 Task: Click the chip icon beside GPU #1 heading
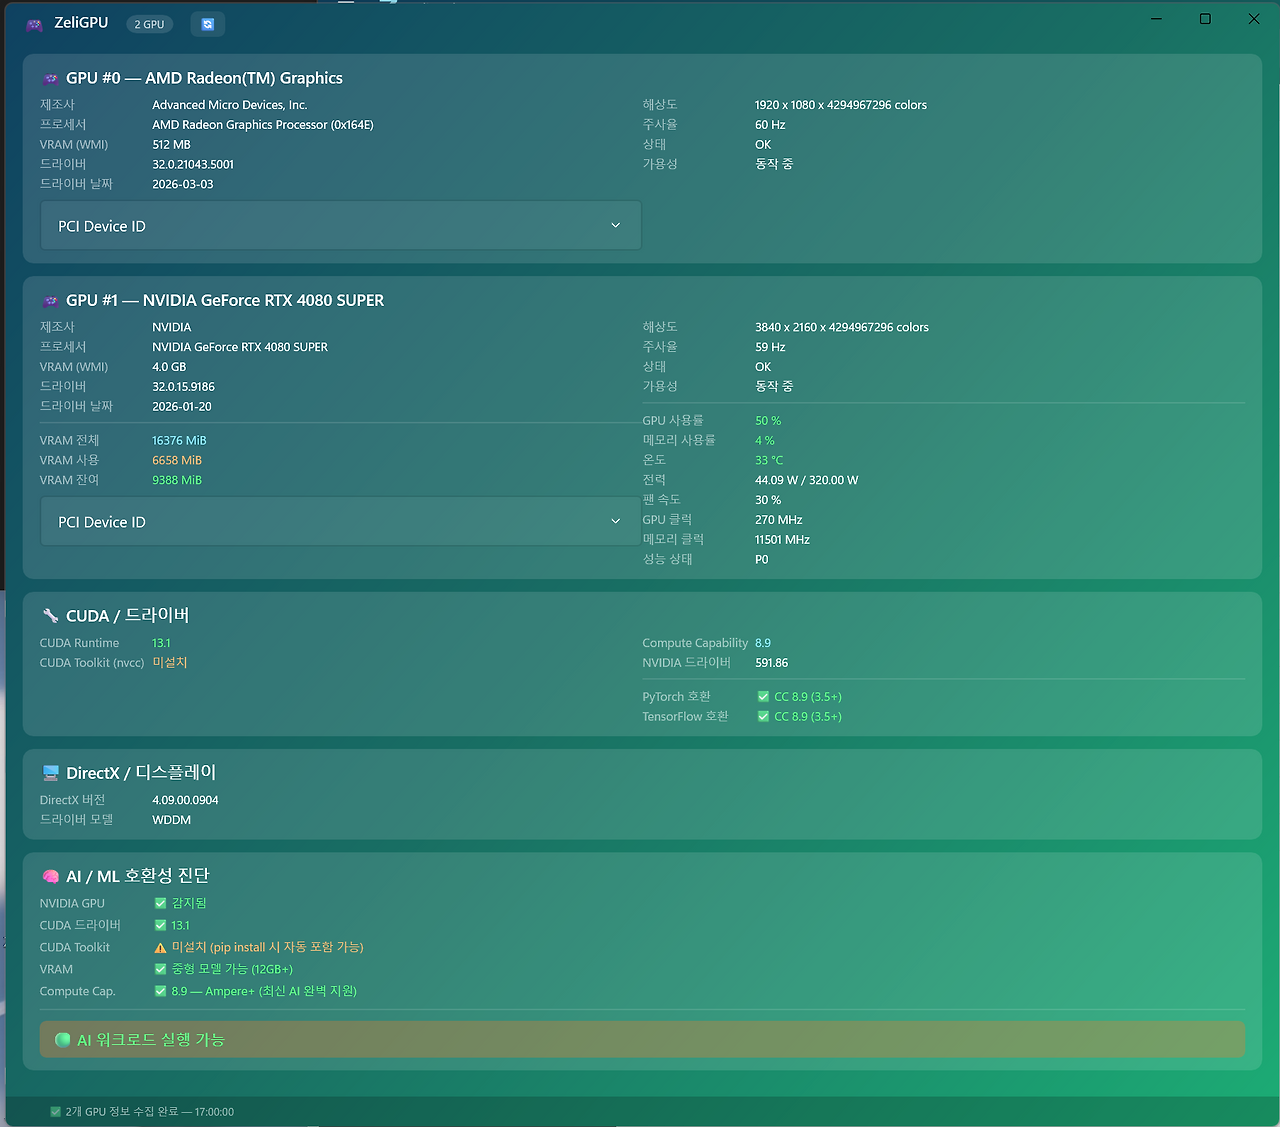pos(50,301)
